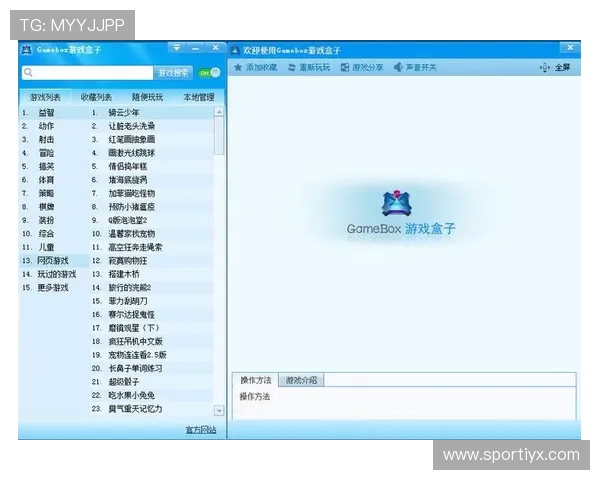Viewport: 600px width, 480px height.
Task: Open the 本地管理 tab
Action: (199, 97)
